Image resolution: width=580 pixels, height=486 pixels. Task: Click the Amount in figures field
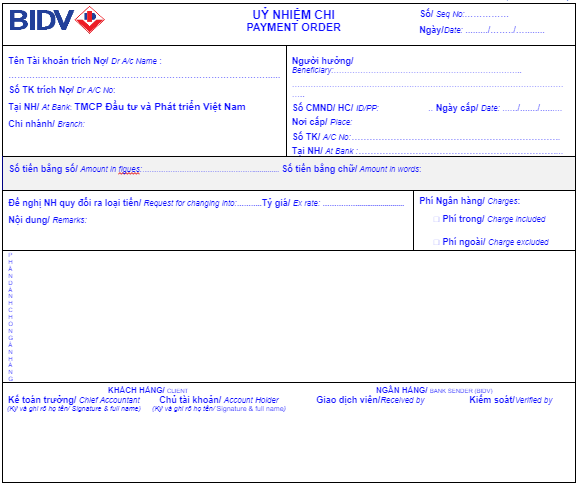(x=210, y=169)
